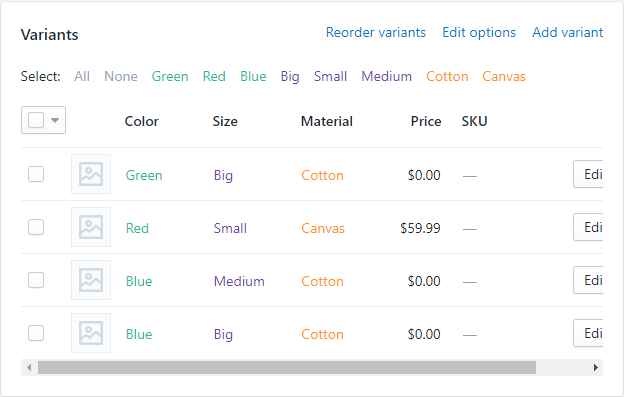Click the Color column header
This screenshot has height=397, width=624.
[141, 121]
